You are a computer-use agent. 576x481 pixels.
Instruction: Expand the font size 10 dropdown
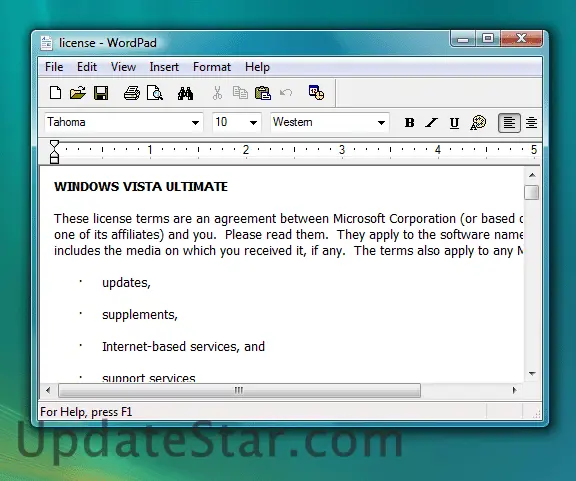pos(253,123)
